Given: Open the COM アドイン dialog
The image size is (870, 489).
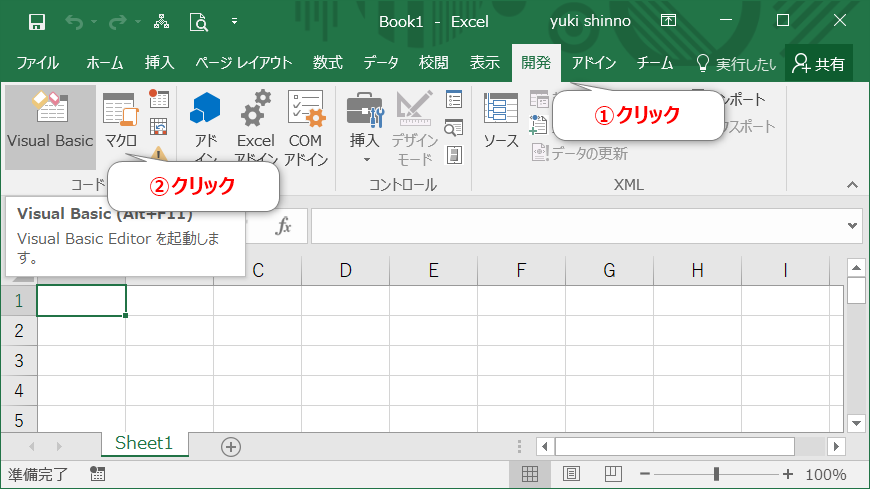Looking at the screenshot, I should [x=306, y=128].
